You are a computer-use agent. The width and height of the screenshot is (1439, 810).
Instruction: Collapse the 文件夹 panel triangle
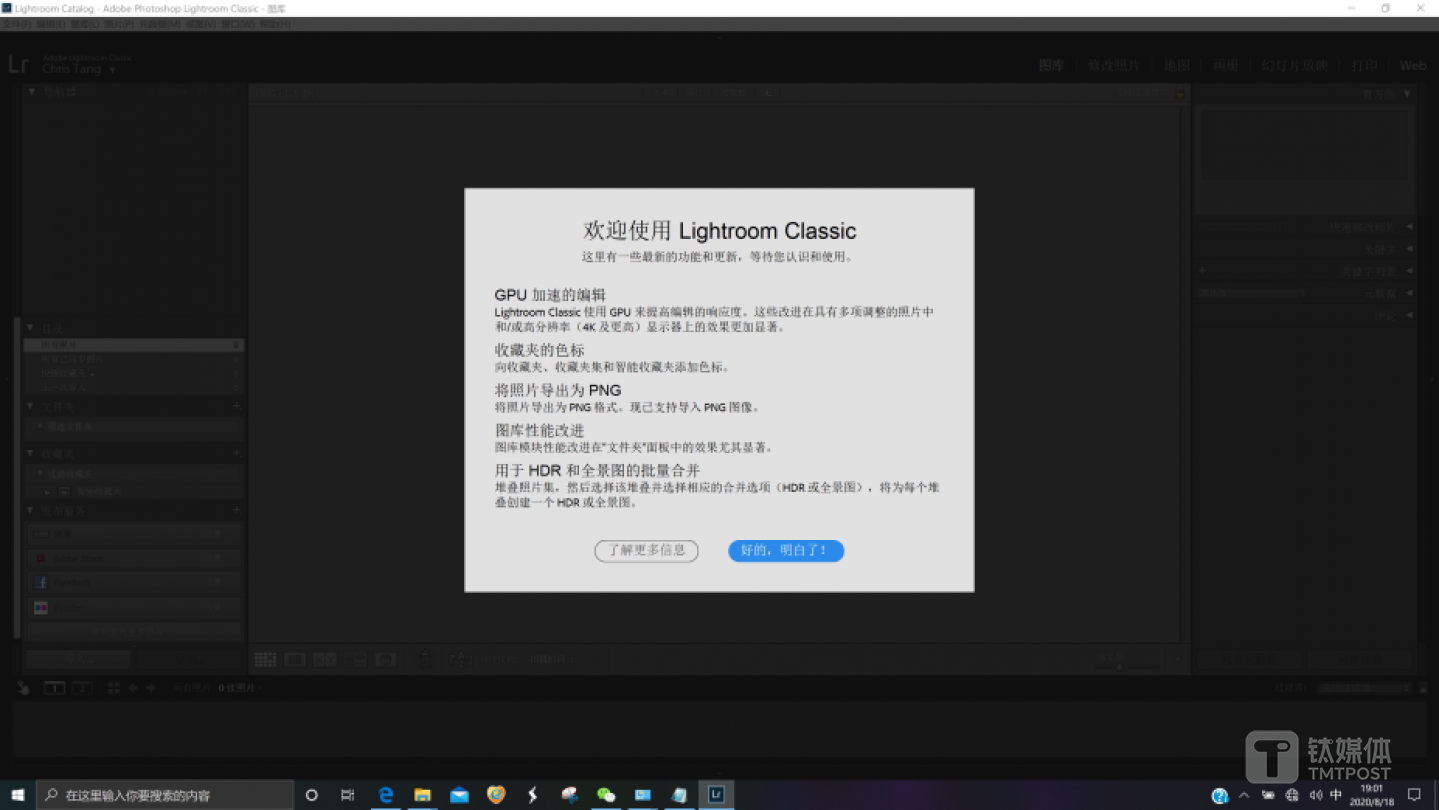(30, 407)
